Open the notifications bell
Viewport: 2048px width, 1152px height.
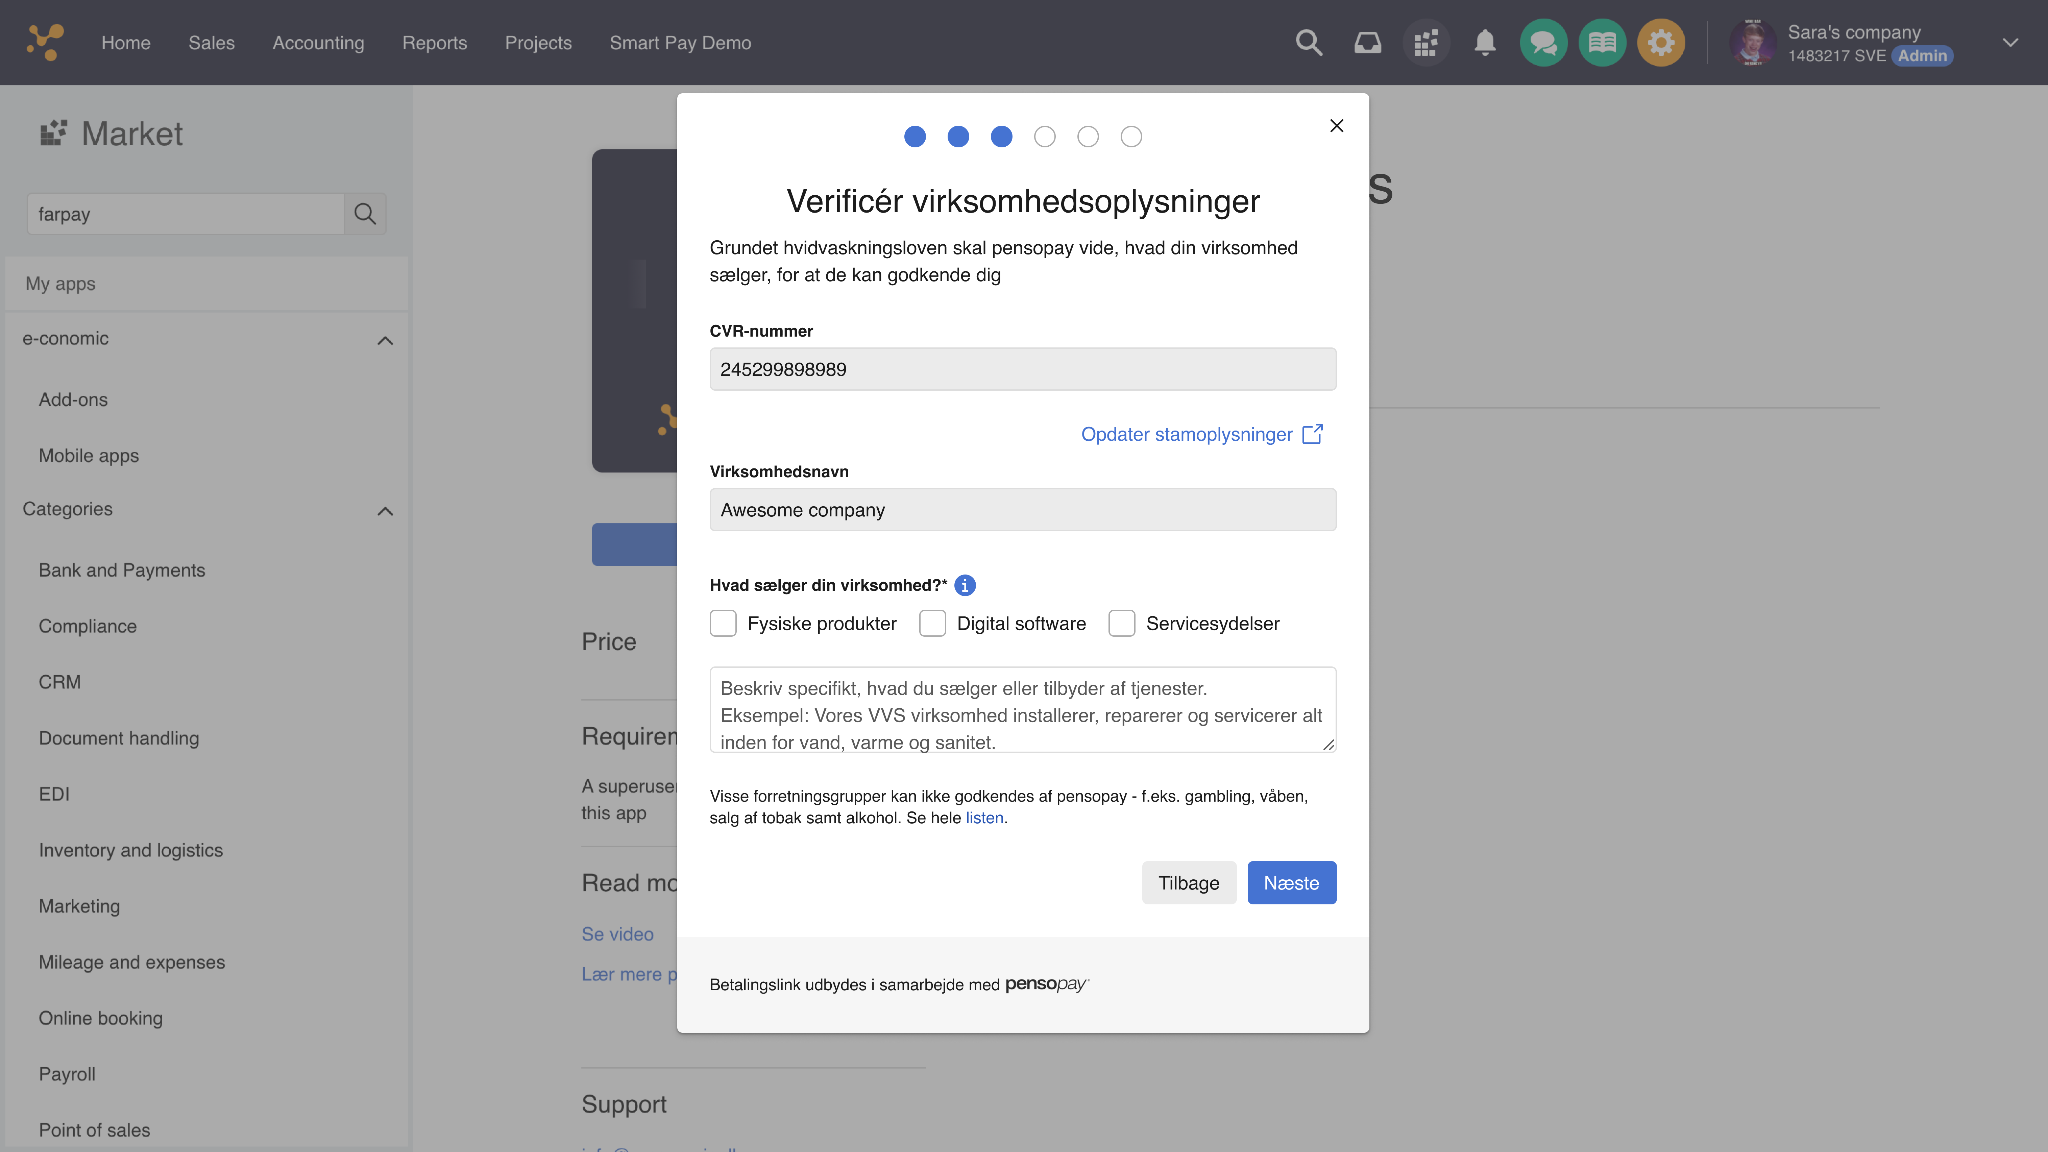click(1485, 42)
